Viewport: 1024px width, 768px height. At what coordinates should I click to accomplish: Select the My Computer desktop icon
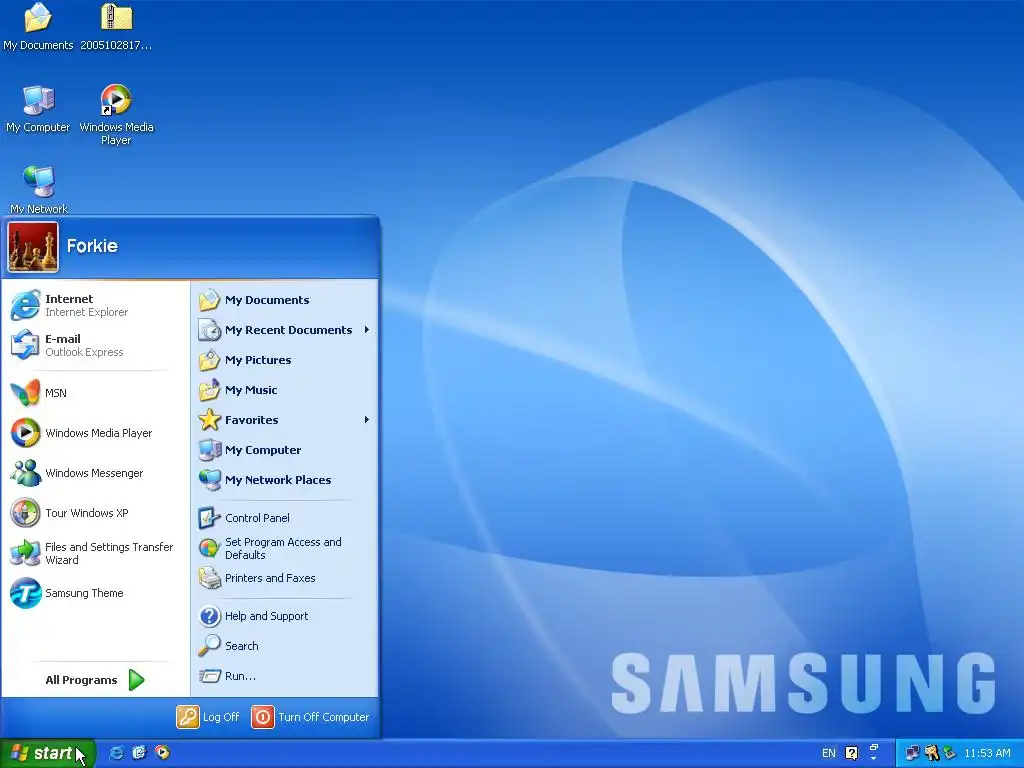(x=38, y=108)
